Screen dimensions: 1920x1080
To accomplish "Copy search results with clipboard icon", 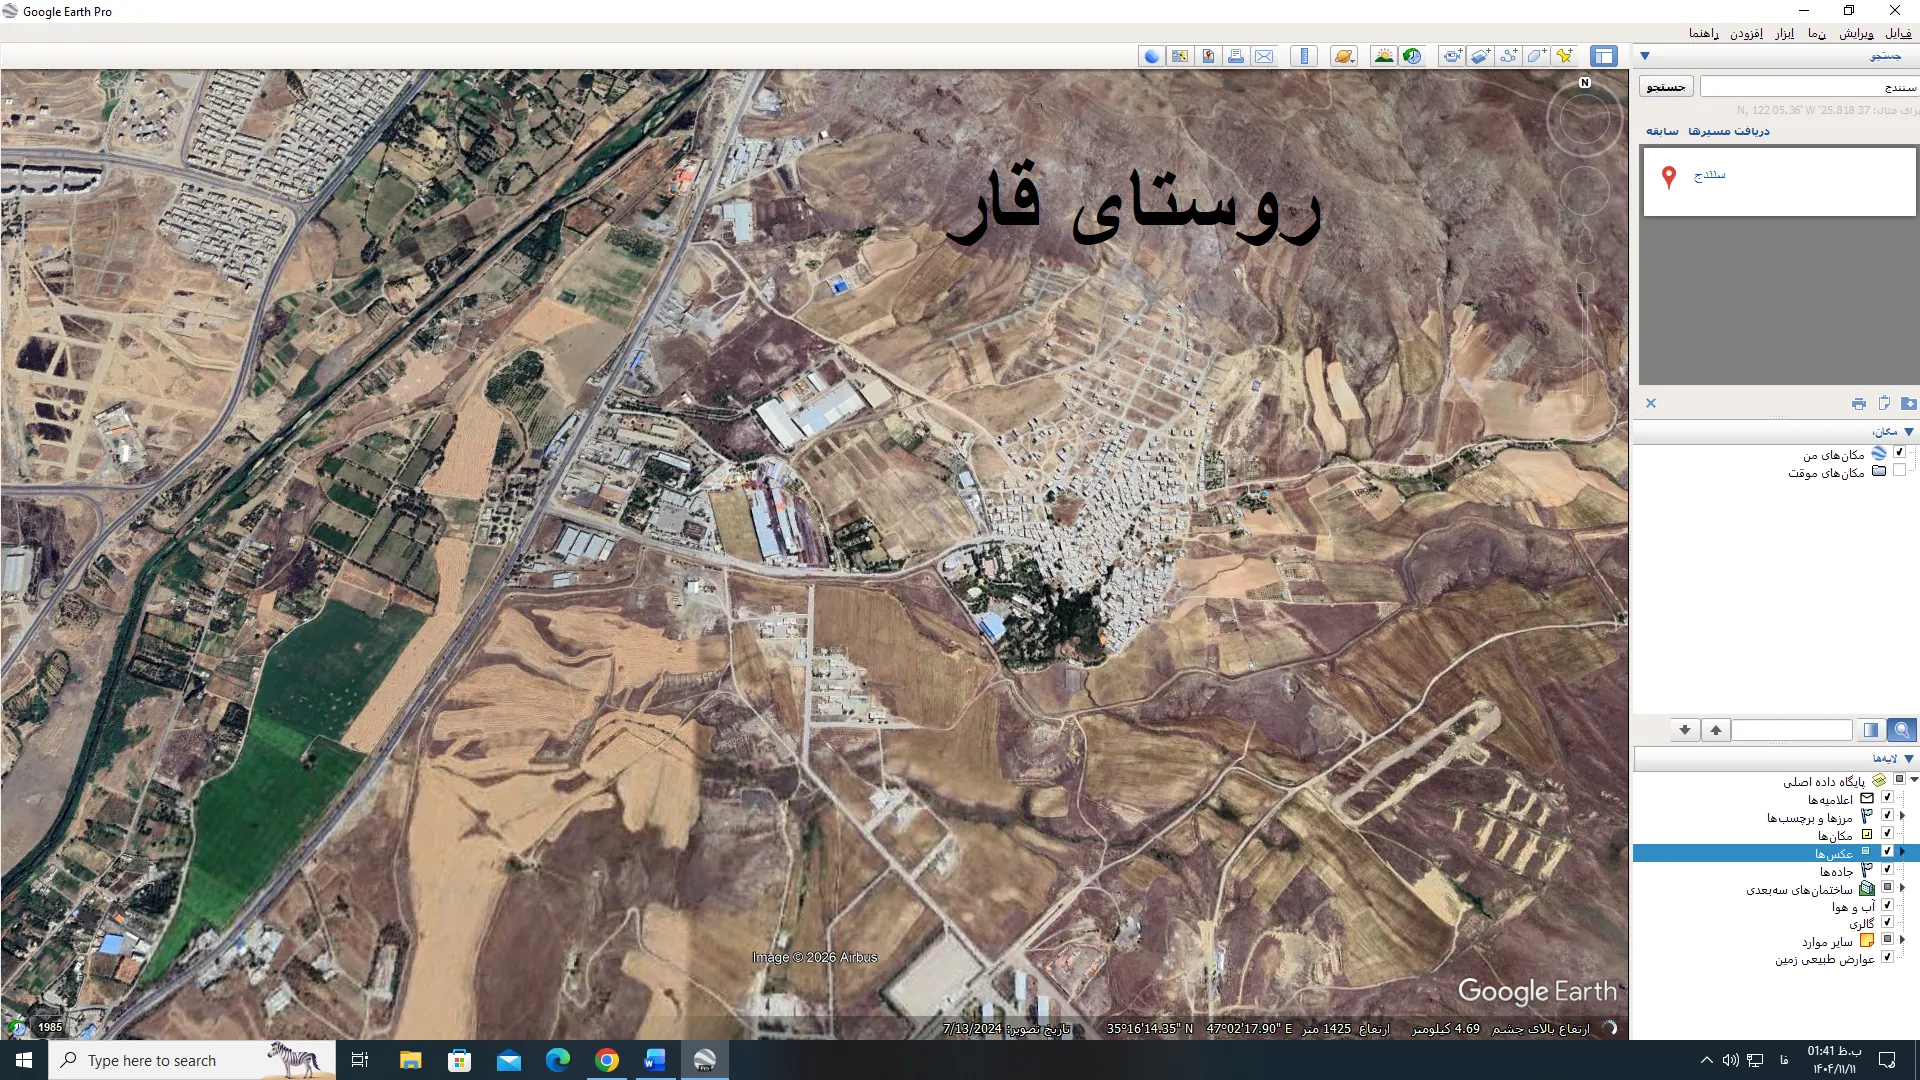I will coord(1884,403).
